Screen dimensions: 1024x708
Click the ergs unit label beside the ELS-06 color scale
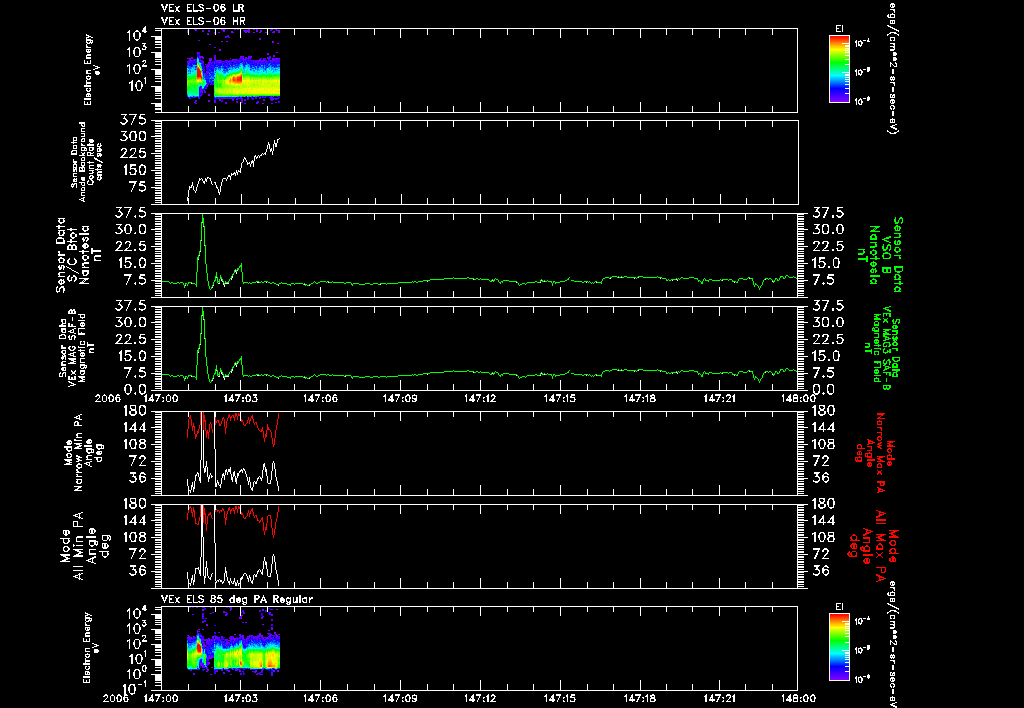point(891,67)
